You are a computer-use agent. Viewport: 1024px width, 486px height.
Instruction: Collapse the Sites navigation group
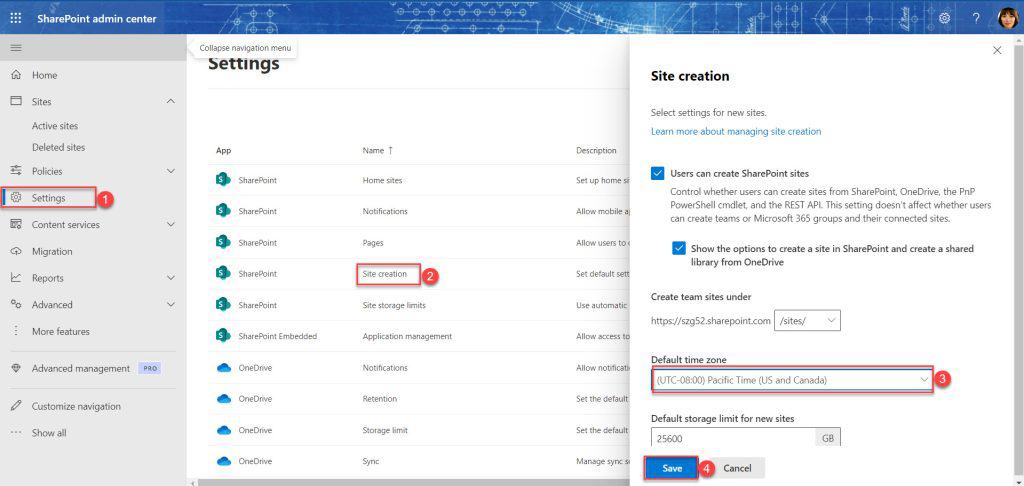(x=170, y=102)
